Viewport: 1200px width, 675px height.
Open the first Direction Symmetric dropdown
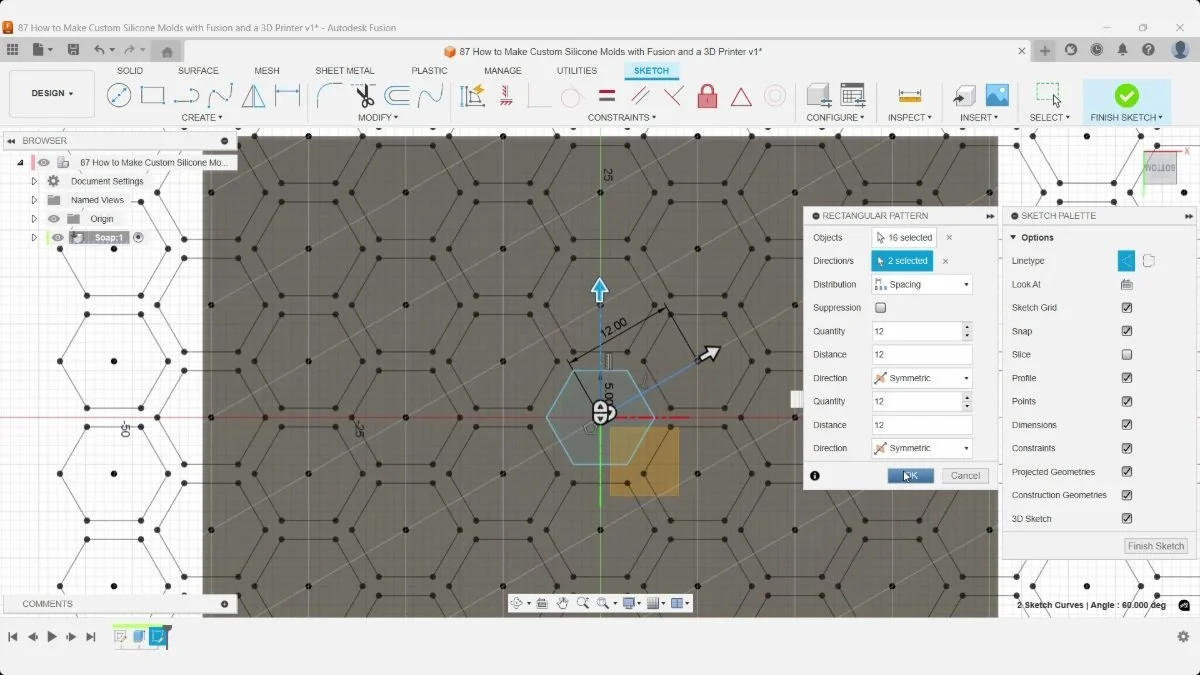coord(921,378)
